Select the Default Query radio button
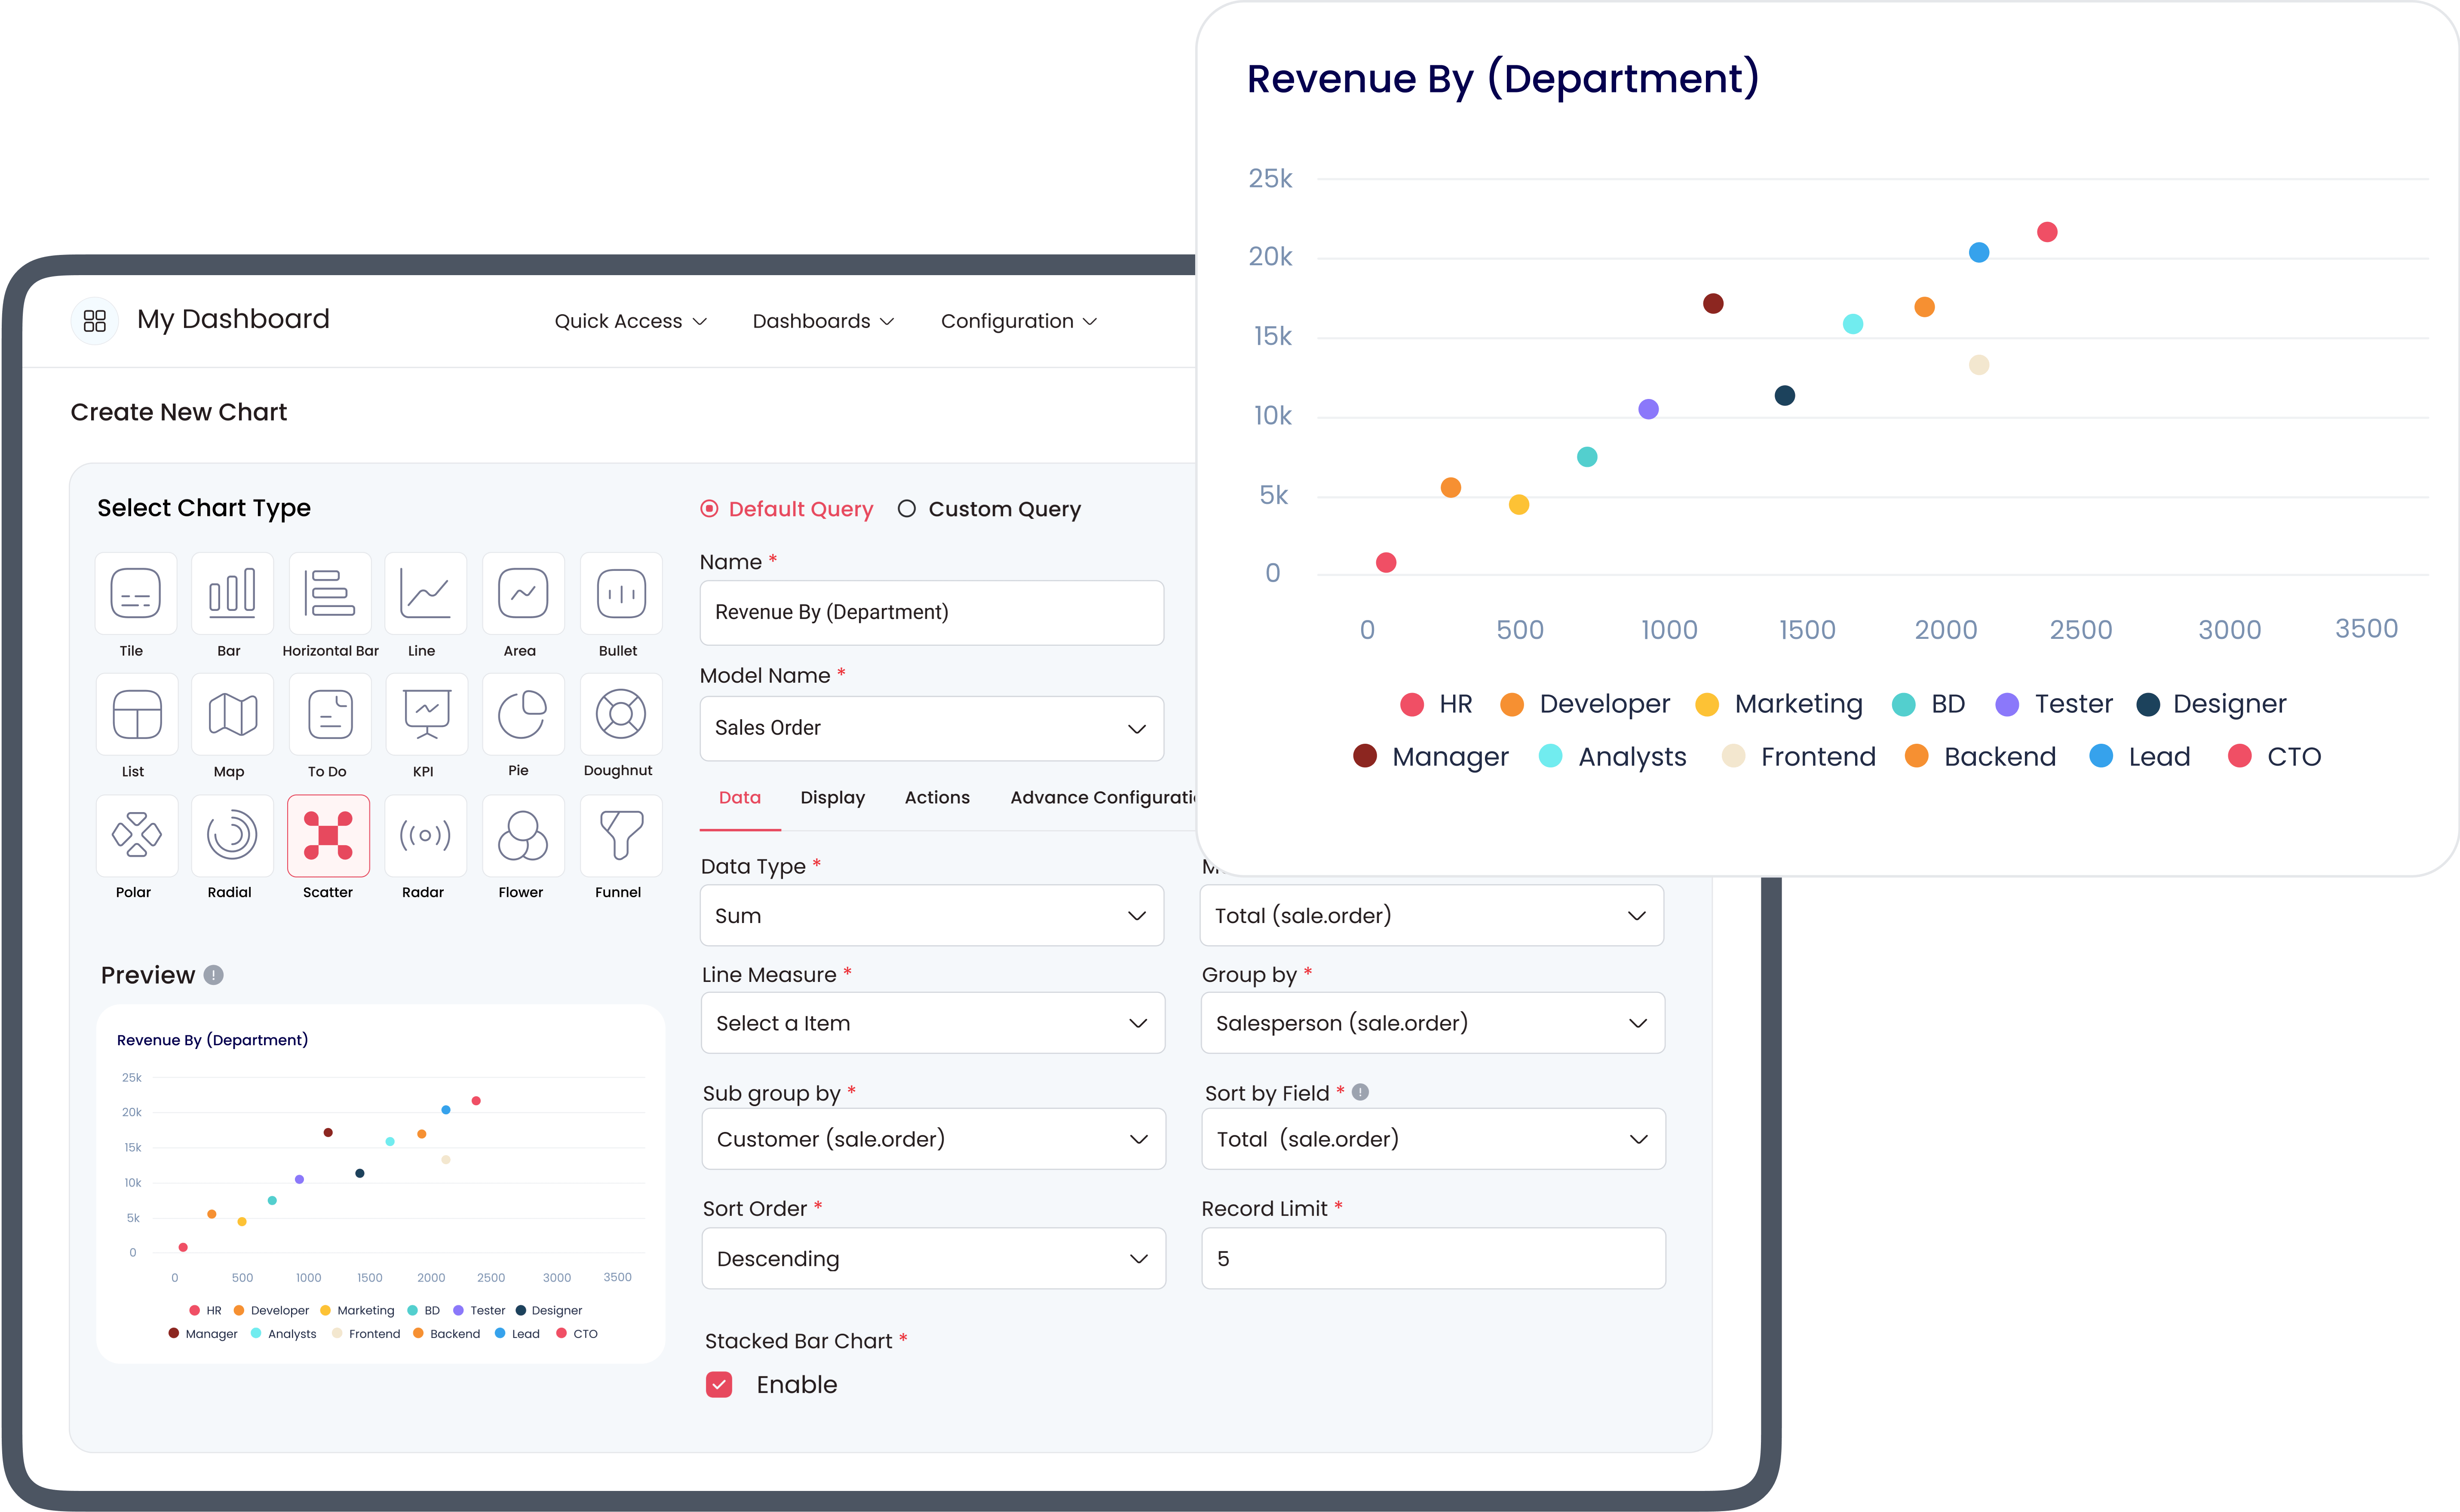The height and width of the screenshot is (1512, 2460). point(708,509)
